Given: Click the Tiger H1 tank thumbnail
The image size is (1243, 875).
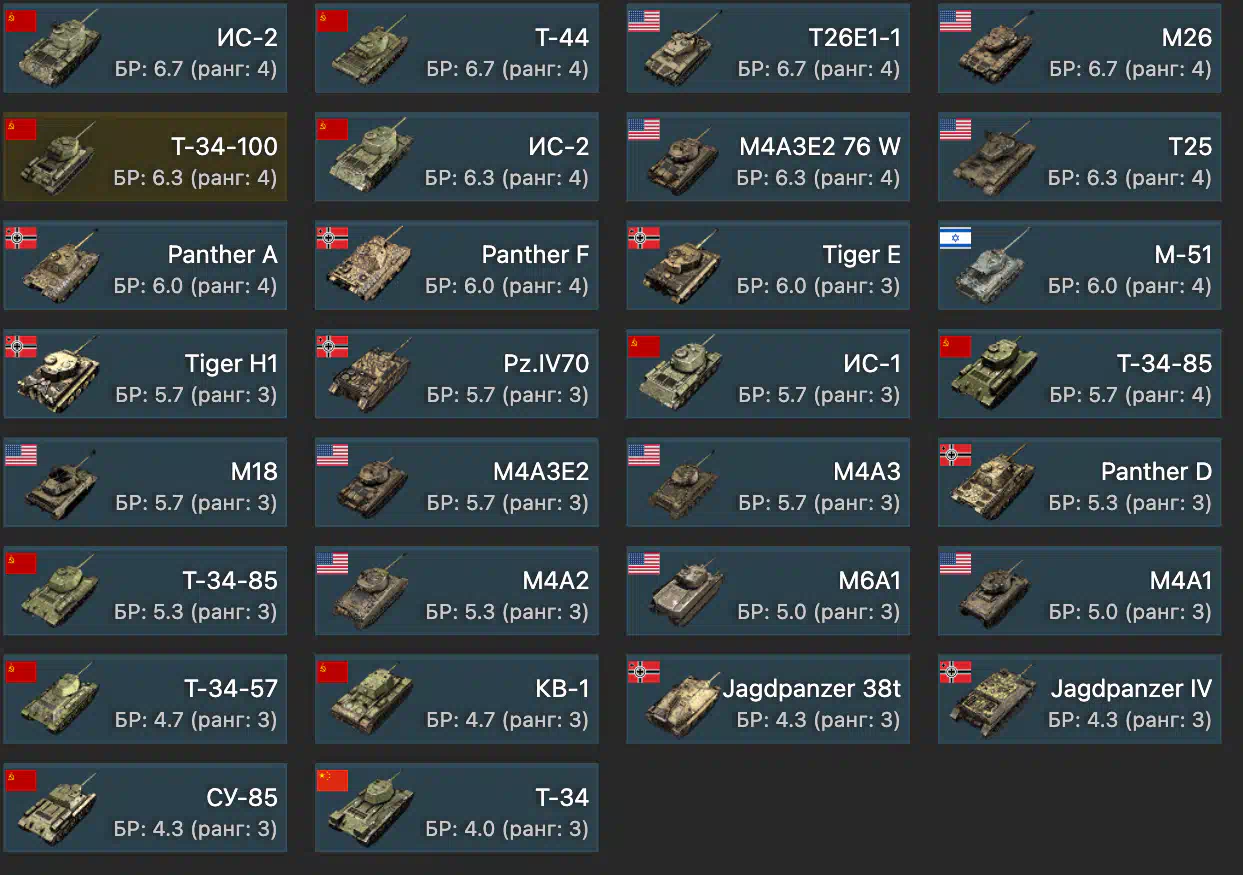Looking at the screenshot, I should pyautogui.click(x=58, y=372).
